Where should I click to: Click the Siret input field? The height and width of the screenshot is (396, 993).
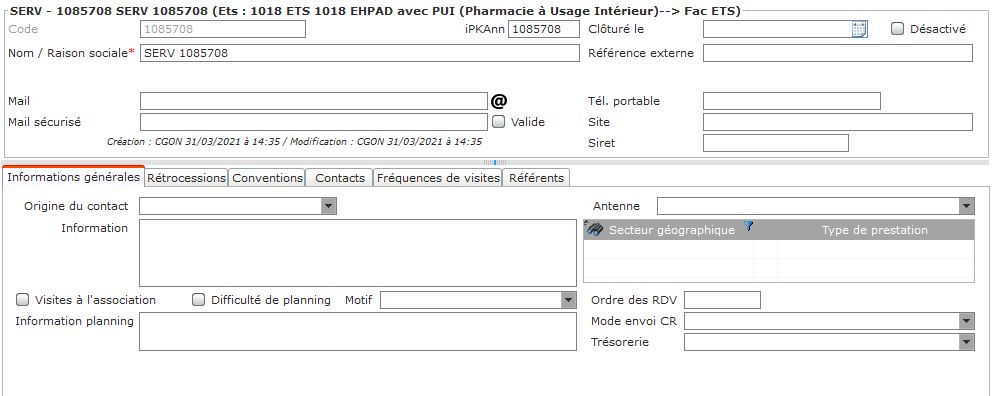tap(776, 143)
